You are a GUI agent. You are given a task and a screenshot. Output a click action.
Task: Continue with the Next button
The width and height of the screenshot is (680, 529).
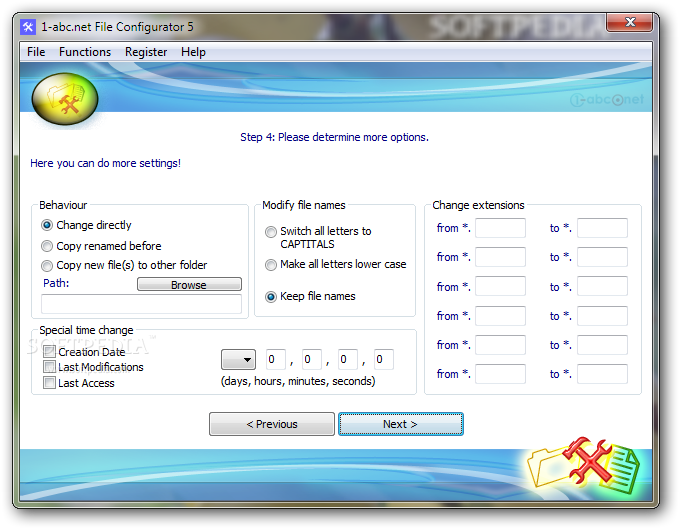tap(401, 424)
